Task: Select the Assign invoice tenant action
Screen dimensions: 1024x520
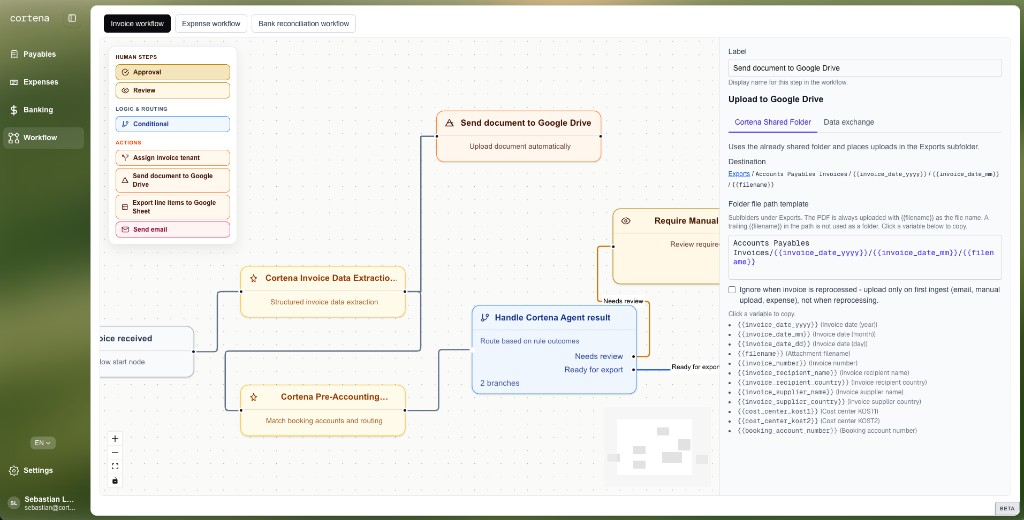Action: coord(172,158)
